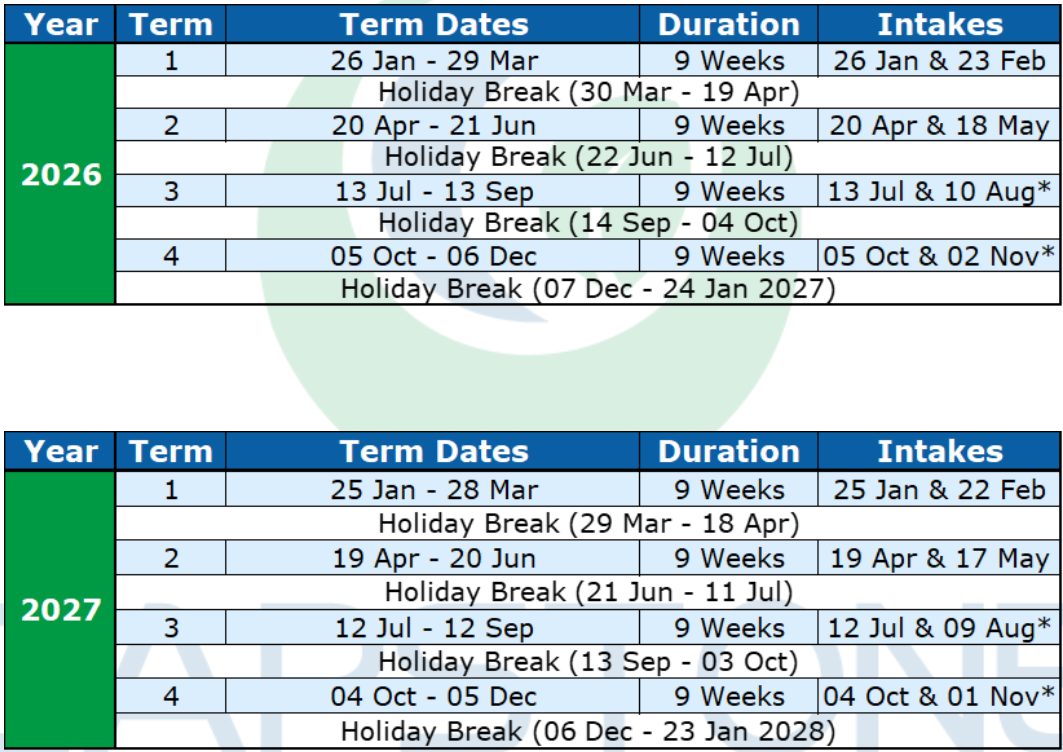Image resolution: width=1063 pixels, height=752 pixels.
Task: Click the '20 Apr - 21 Jun' term dates
Action: click(433, 126)
